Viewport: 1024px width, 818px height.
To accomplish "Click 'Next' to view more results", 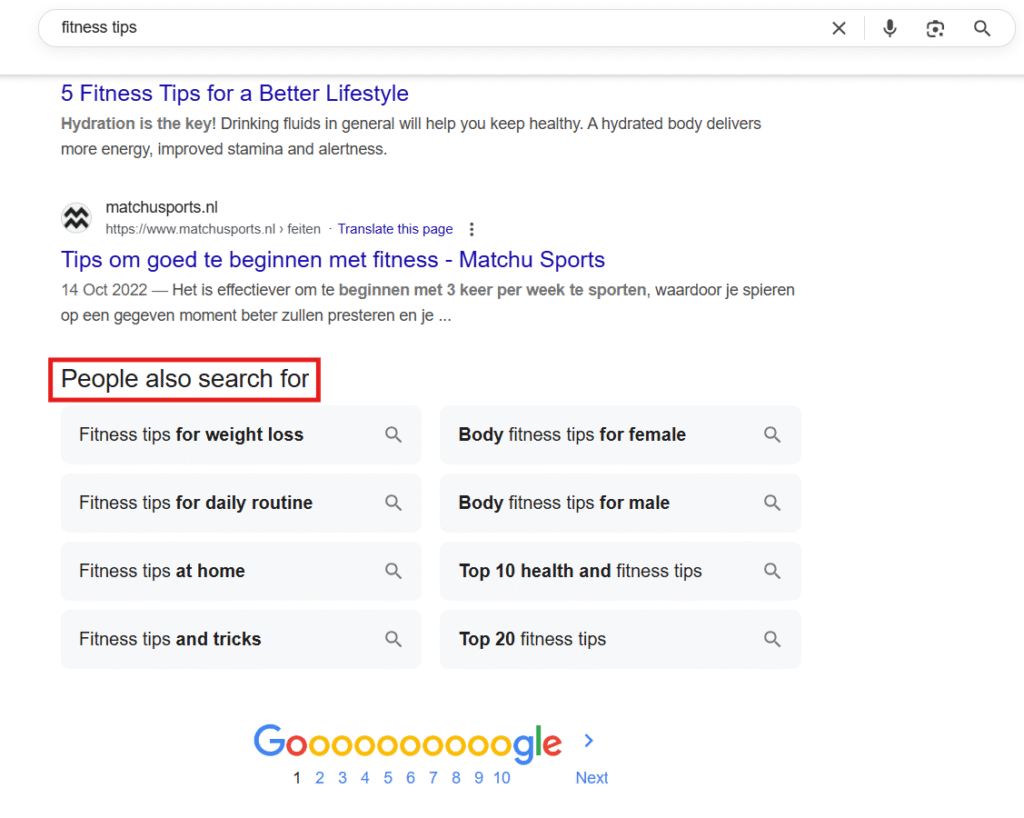I will click(591, 777).
